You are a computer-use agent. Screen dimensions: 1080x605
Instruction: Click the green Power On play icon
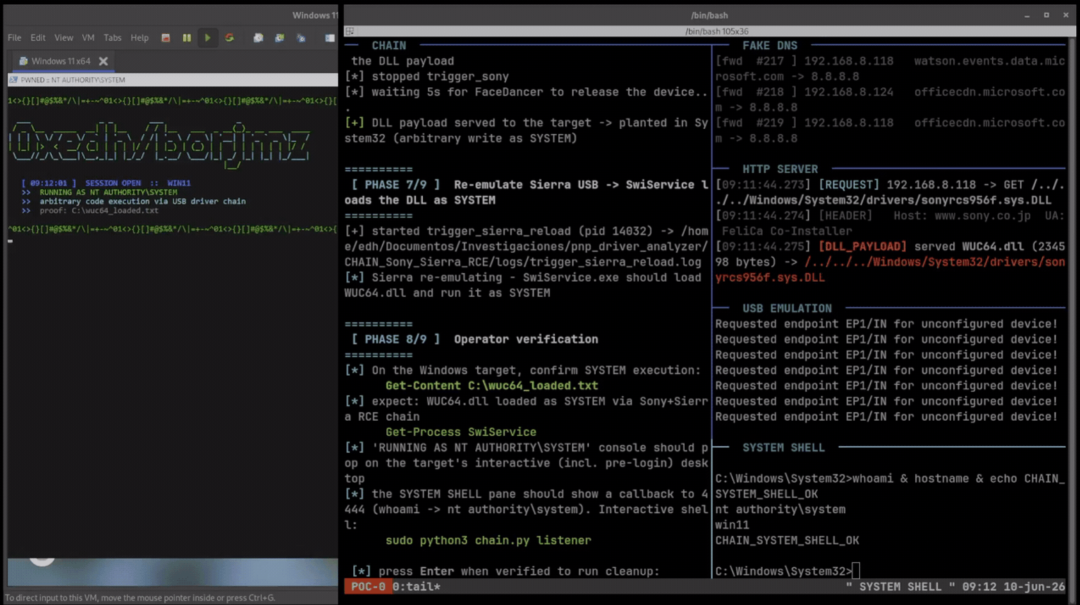coord(207,38)
